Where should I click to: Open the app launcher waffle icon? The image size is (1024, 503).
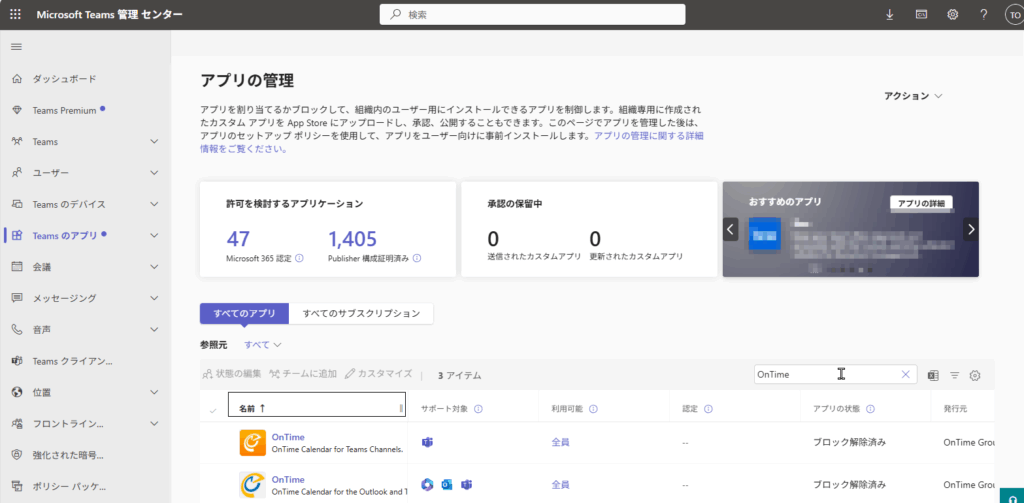[x=15, y=15]
